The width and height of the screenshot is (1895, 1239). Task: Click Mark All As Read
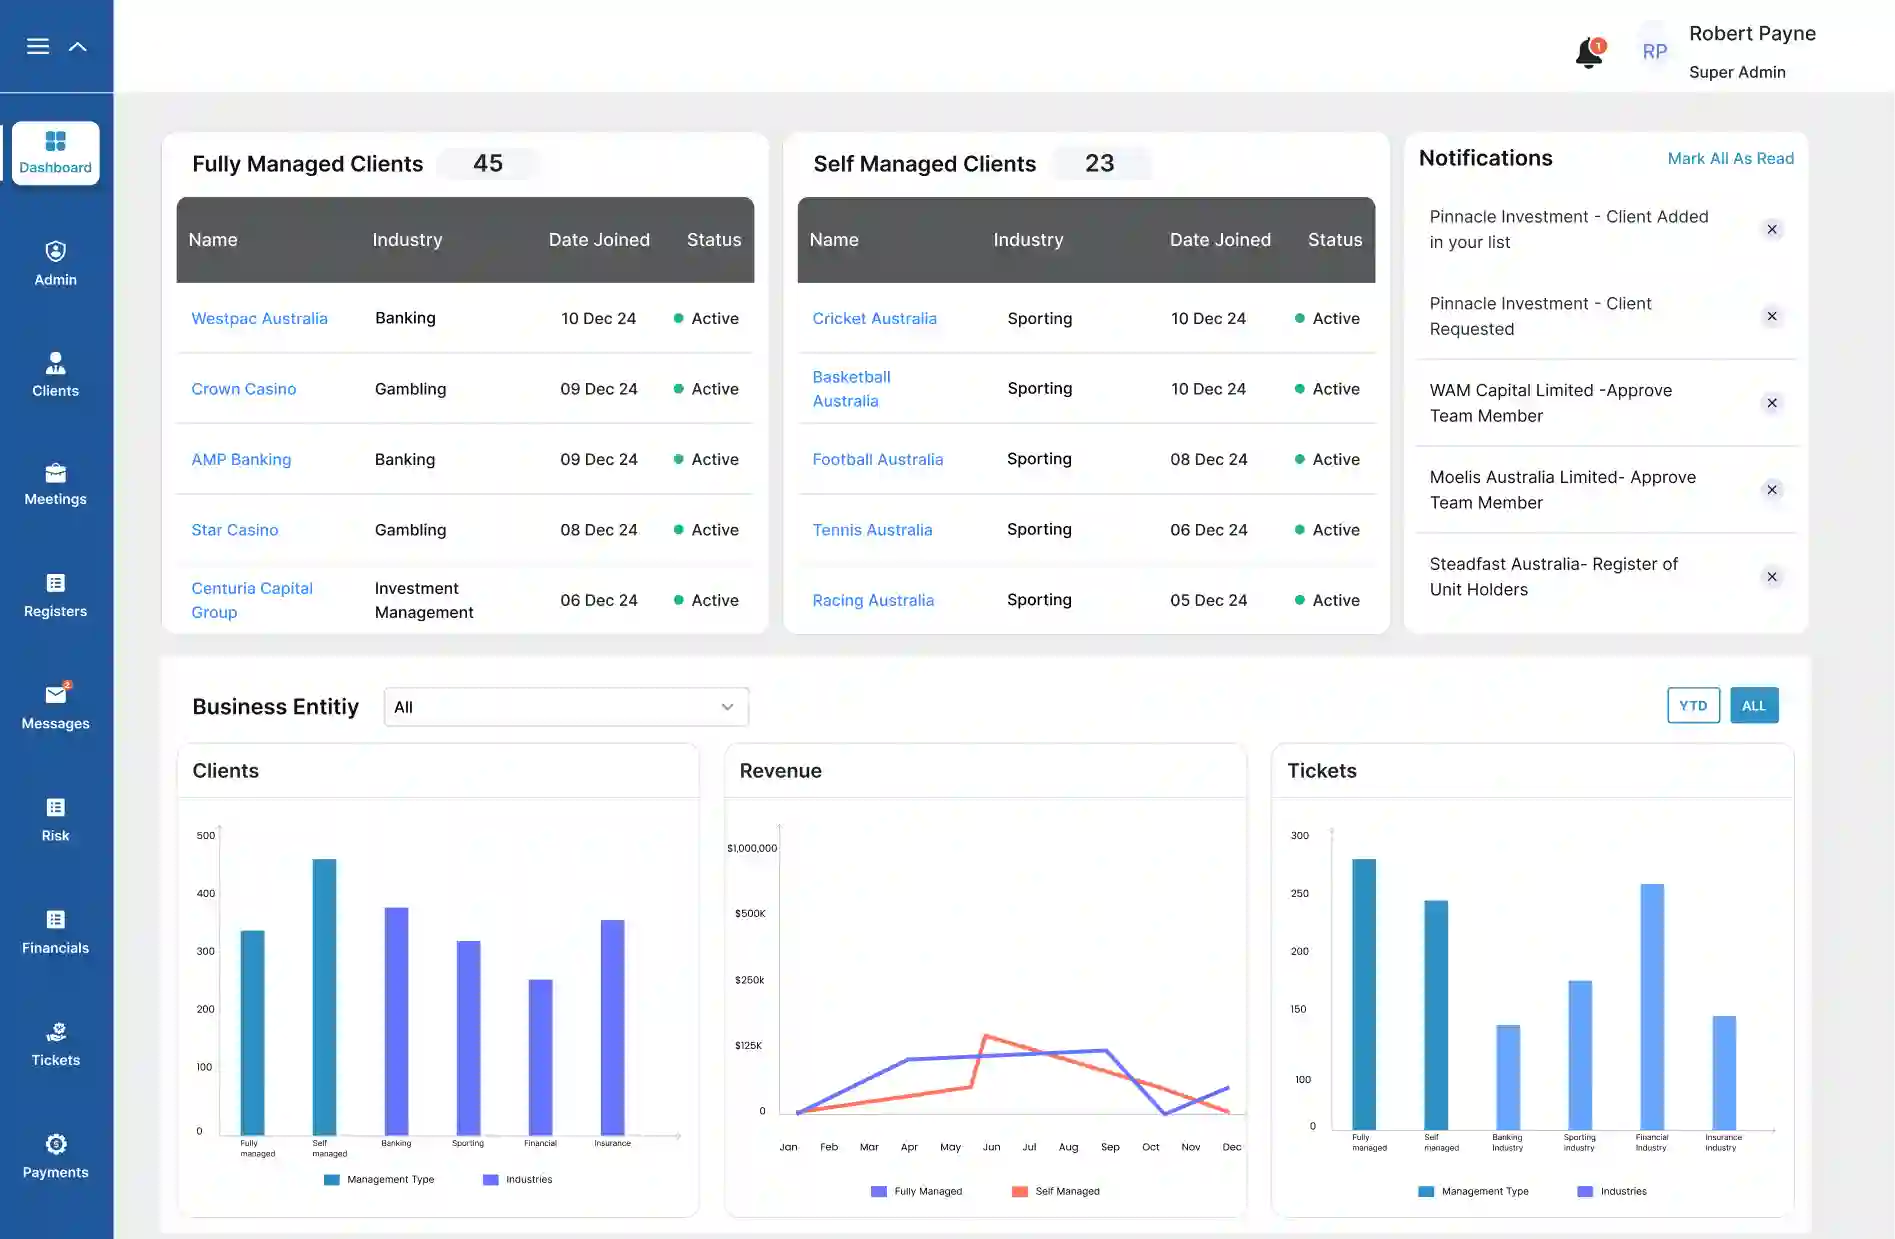click(x=1730, y=158)
